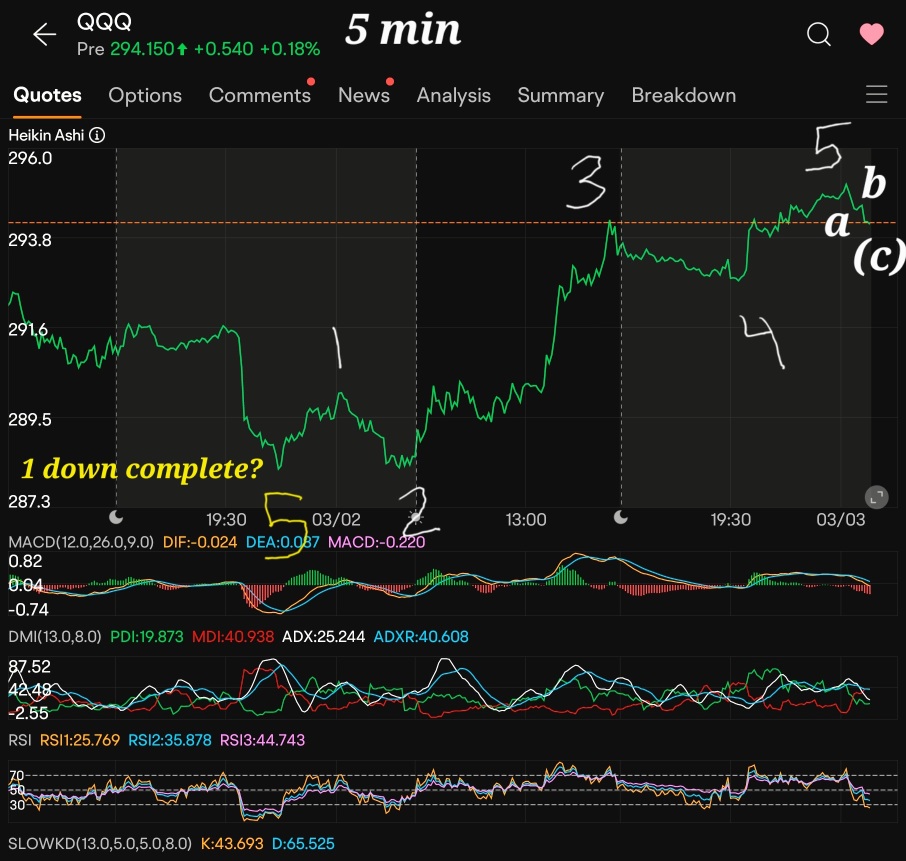Tap the K:43.693 value
Screen dimensions: 906x861
[232, 844]
